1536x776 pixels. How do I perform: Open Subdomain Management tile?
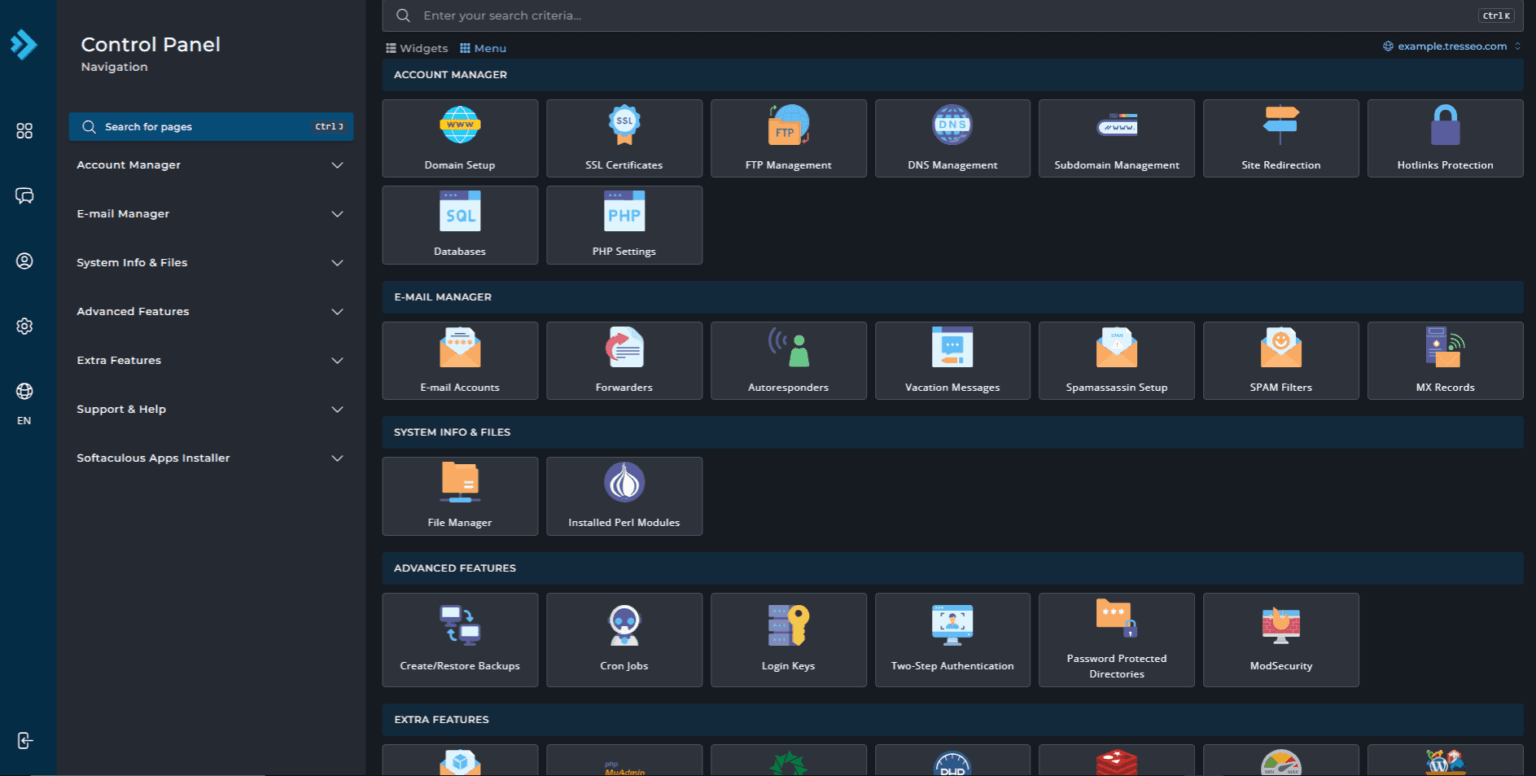(1117, 138)
